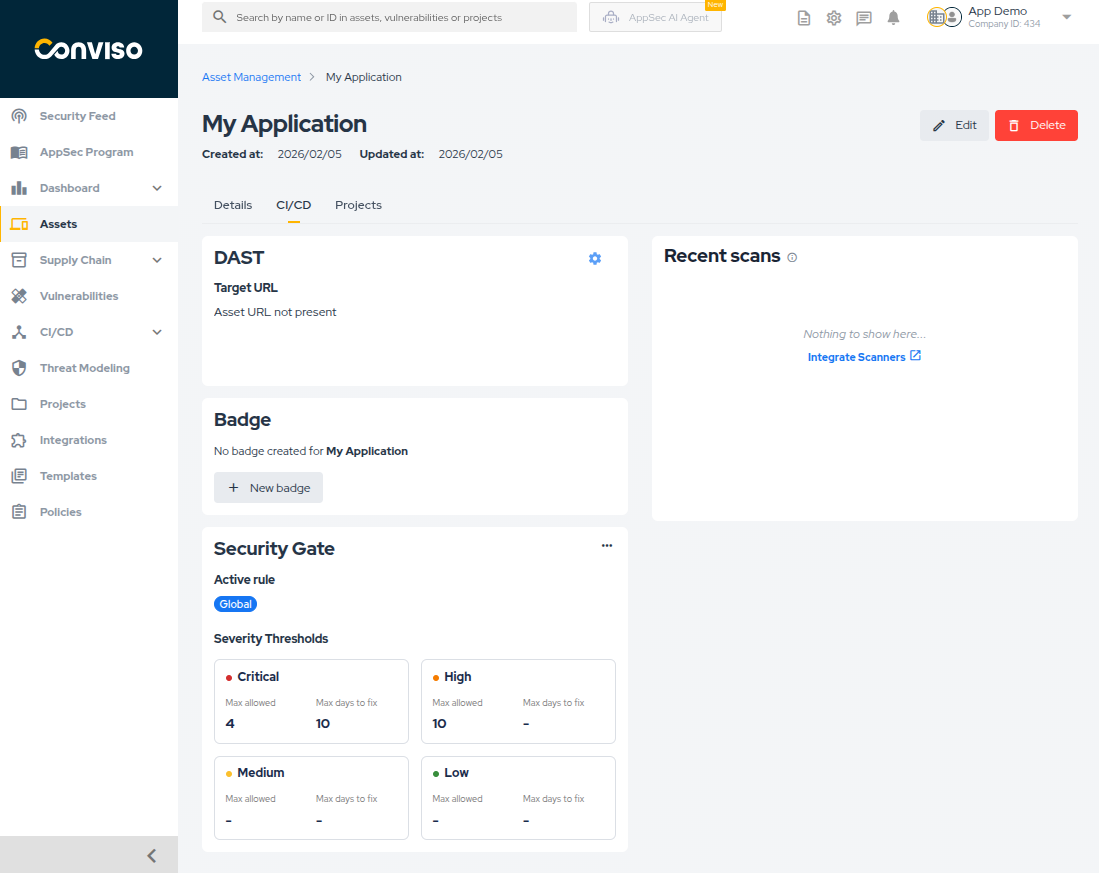Open Security Gate three-dot menu
The image size is (1099, 873).
(x=607, y=545)
